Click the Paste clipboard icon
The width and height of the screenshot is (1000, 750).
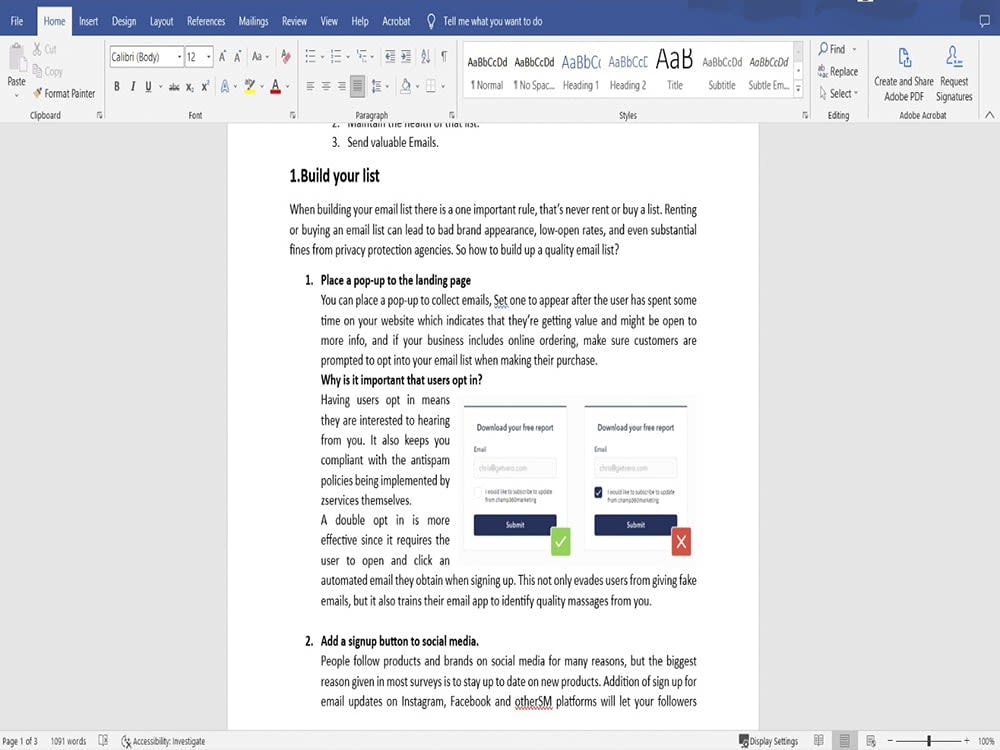(17, 59)
